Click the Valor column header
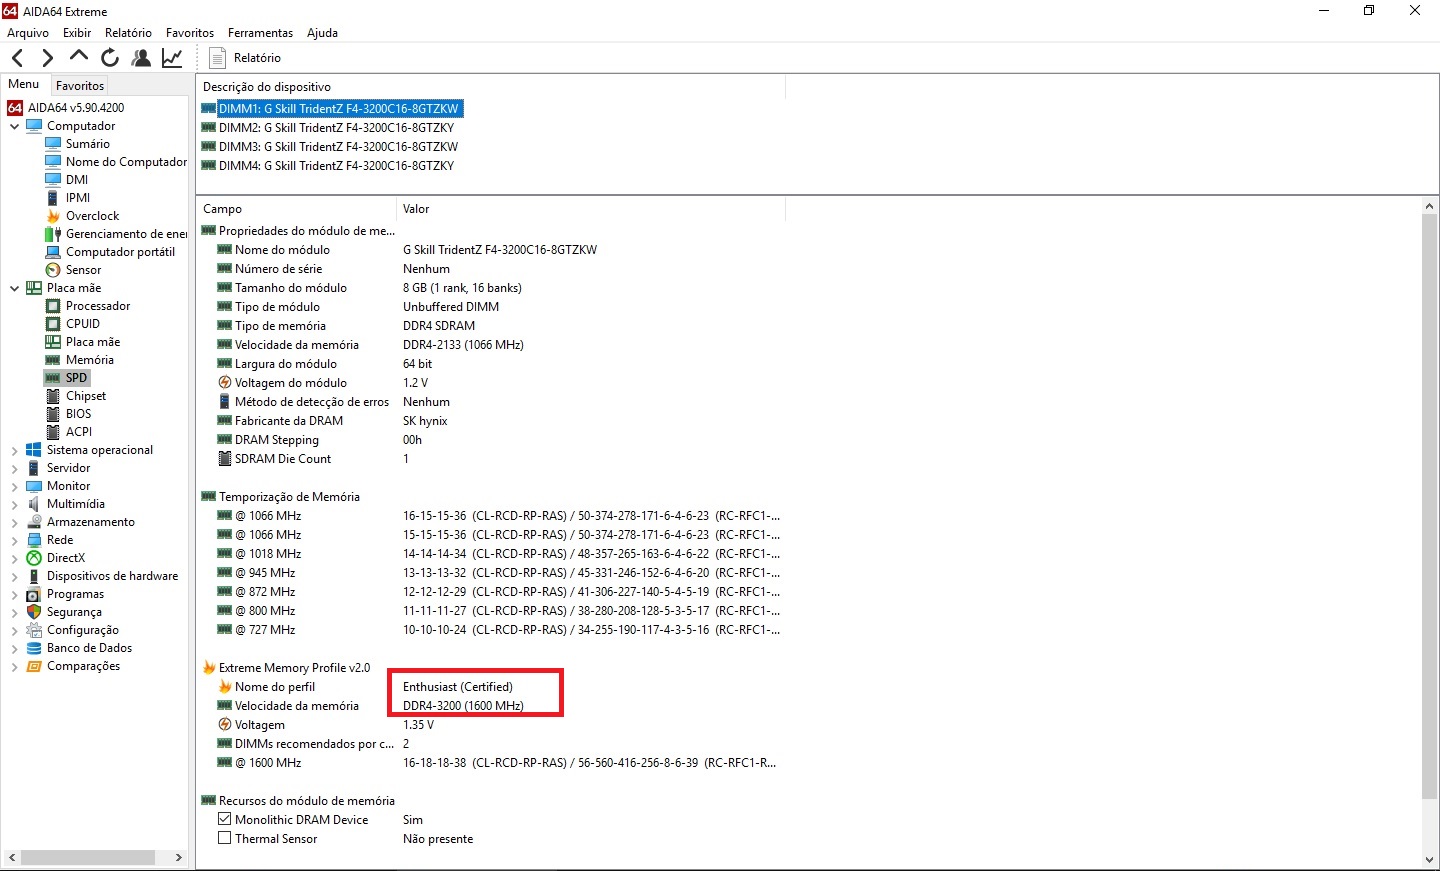This screenshot has width=1440, height=871. click(591, 209)
